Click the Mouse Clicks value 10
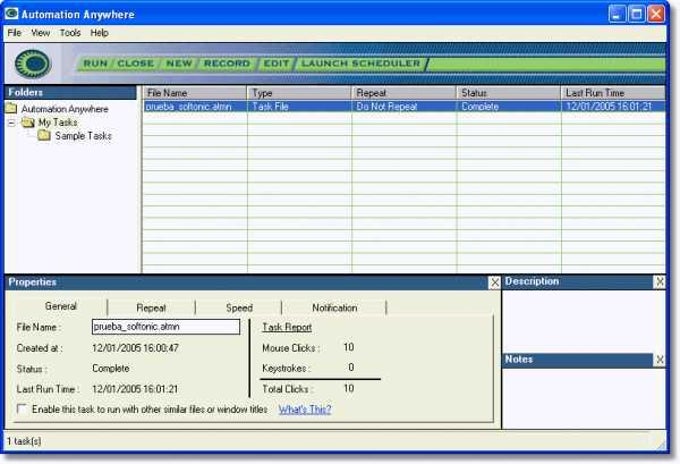This screenshot has height=464, width=680. [349, 347]
